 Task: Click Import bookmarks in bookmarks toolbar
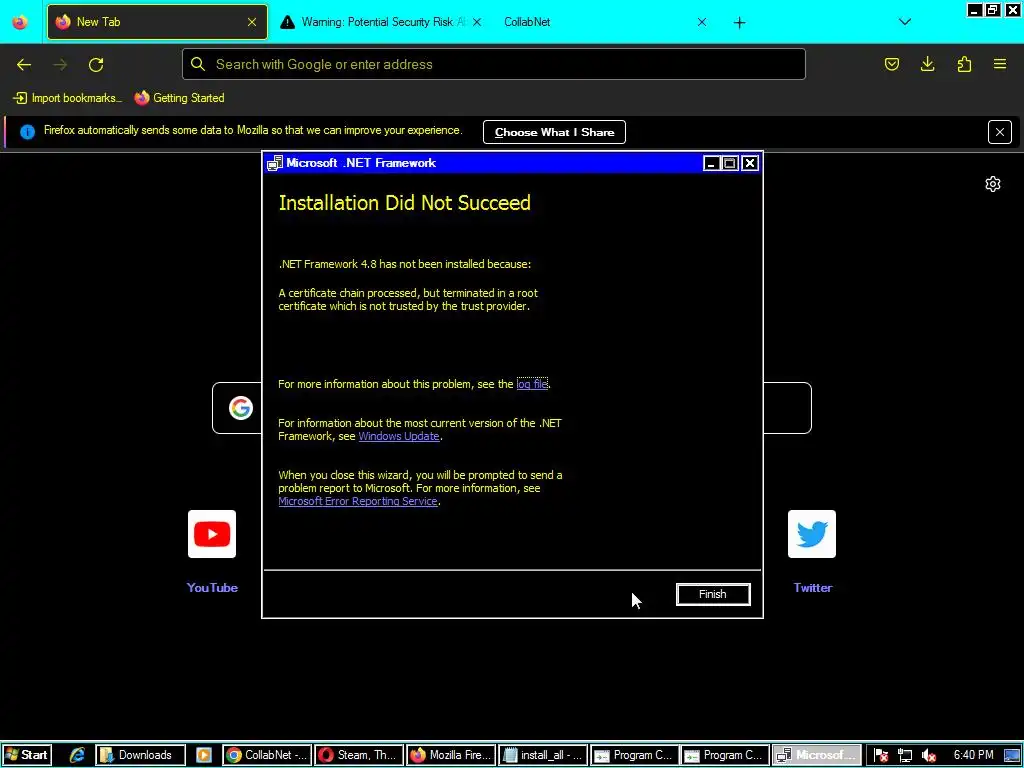point(67,98)
